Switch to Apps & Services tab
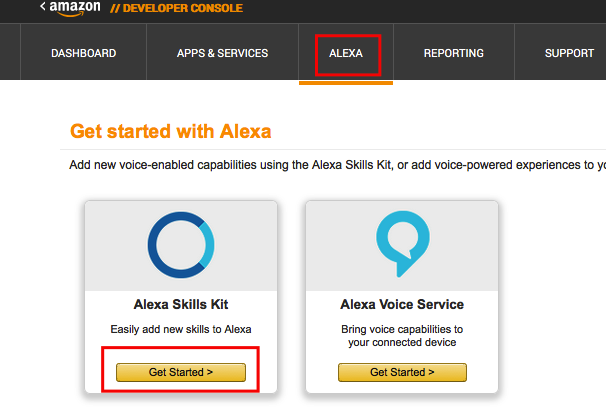The width and height of the screenshot is (606, 420). coord(222,53)
